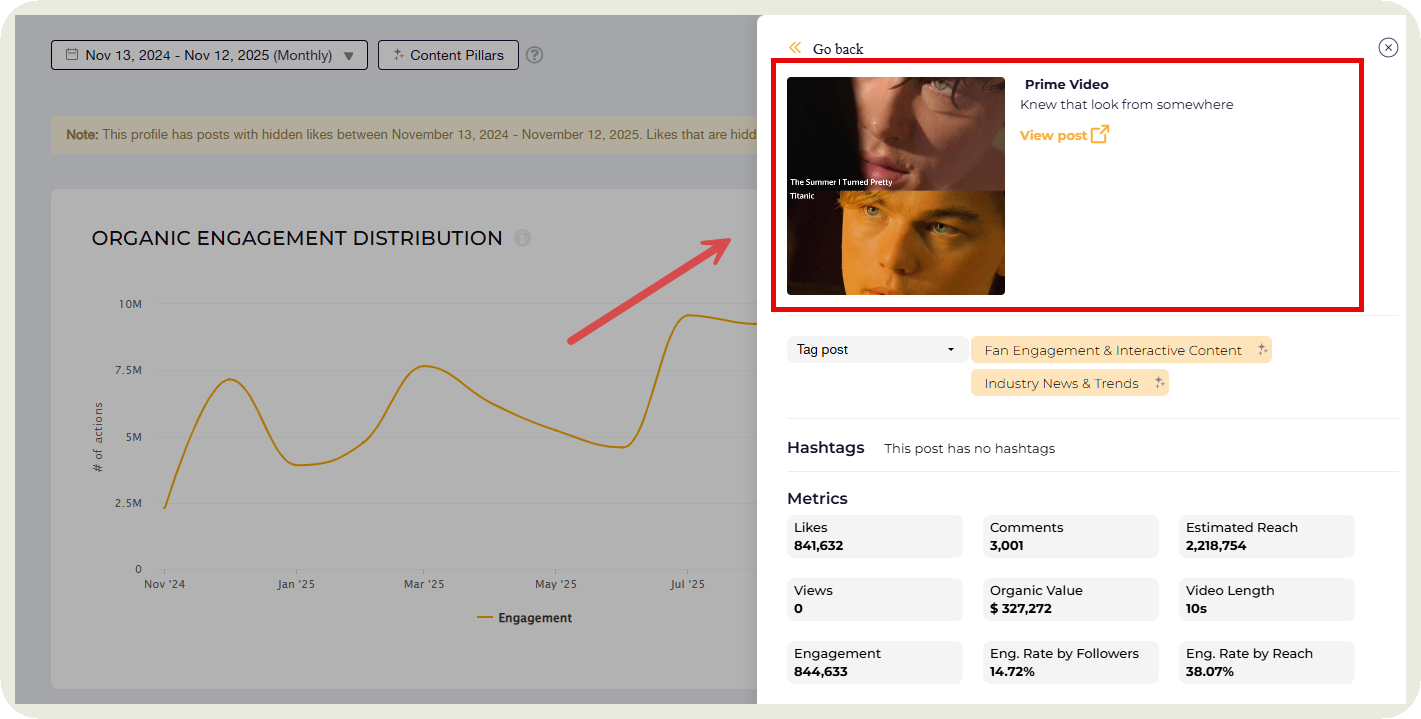Toggle the Engagement series in chart legend

(524, 618)
